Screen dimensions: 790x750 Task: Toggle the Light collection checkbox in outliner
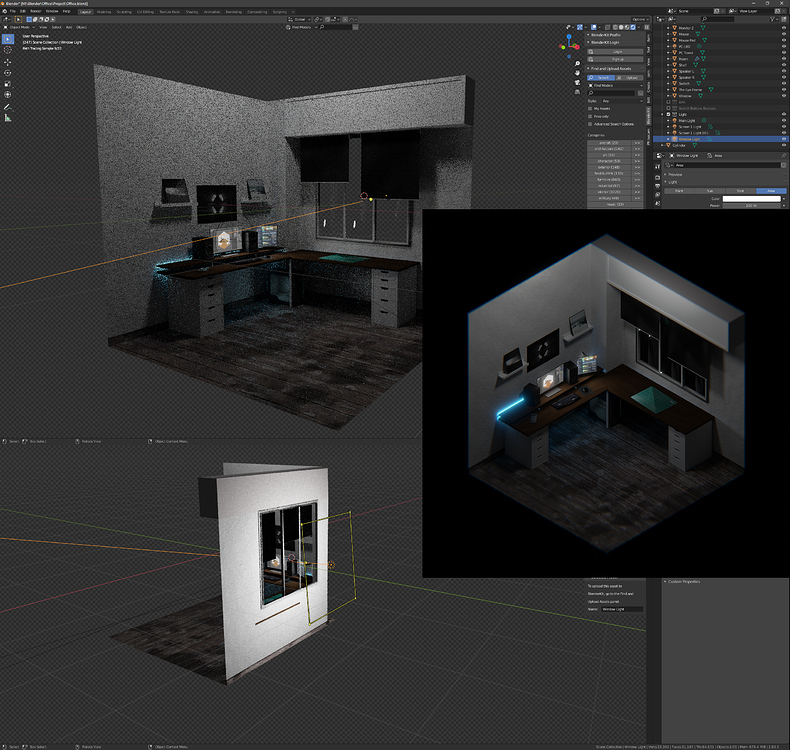(669, 114)
